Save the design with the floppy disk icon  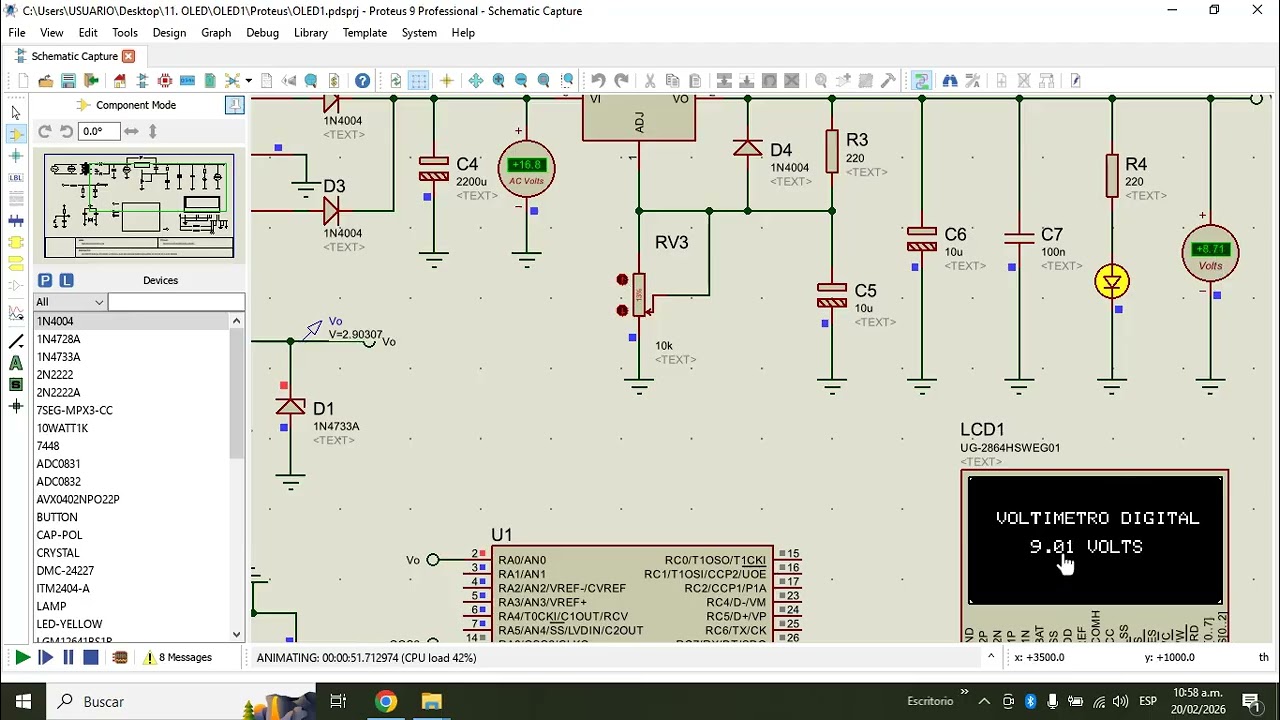[x=68, y=81]
